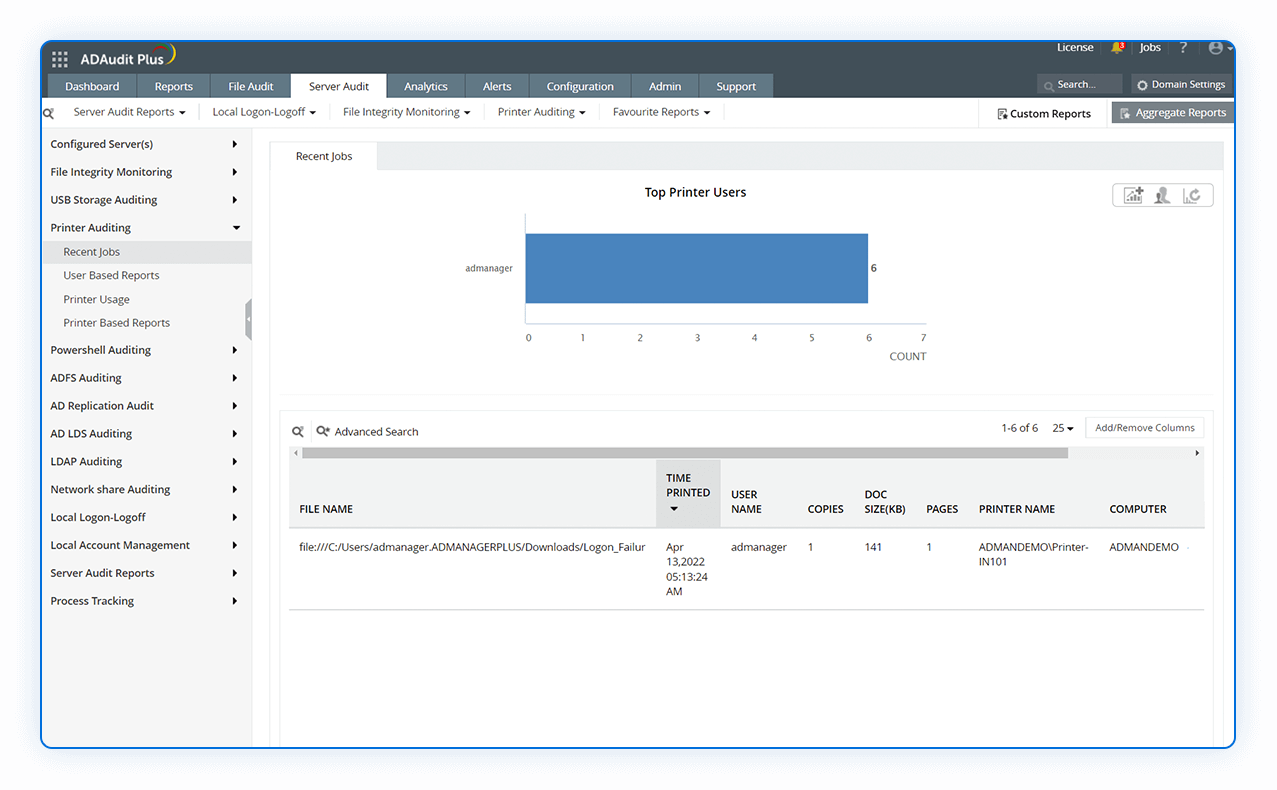The height and width of the screenshot is (790, 1277).
Task: Click the top Search input field
Action: tap(1080, 85)
